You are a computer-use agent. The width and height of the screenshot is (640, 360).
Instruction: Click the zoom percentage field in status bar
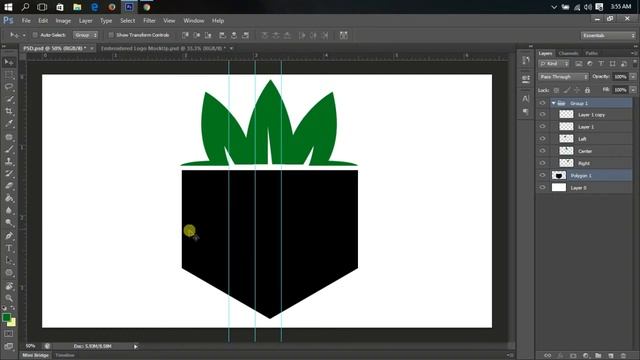[31, 346]
